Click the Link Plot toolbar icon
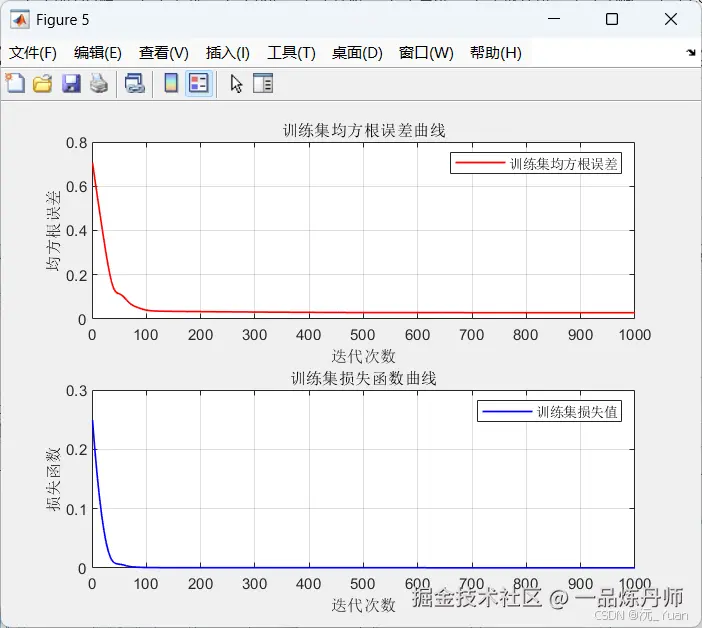Screen dimensions: 702x628 tap(134, 83)
